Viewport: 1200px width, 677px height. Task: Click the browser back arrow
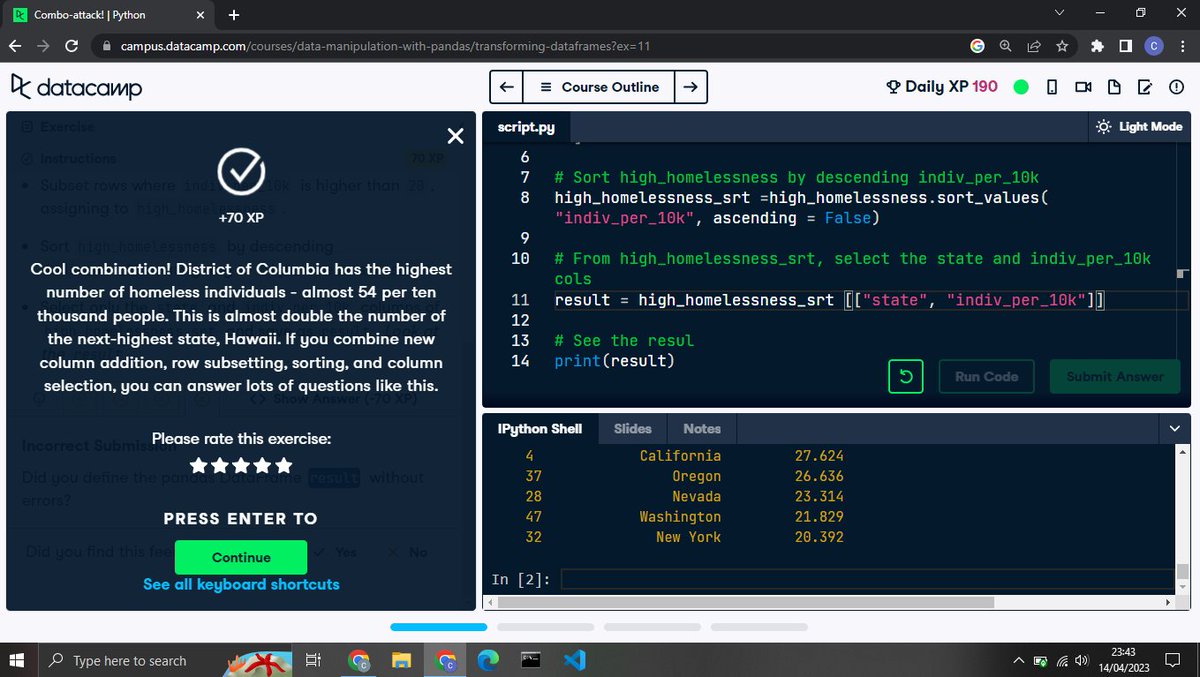[x=17, y=46]
